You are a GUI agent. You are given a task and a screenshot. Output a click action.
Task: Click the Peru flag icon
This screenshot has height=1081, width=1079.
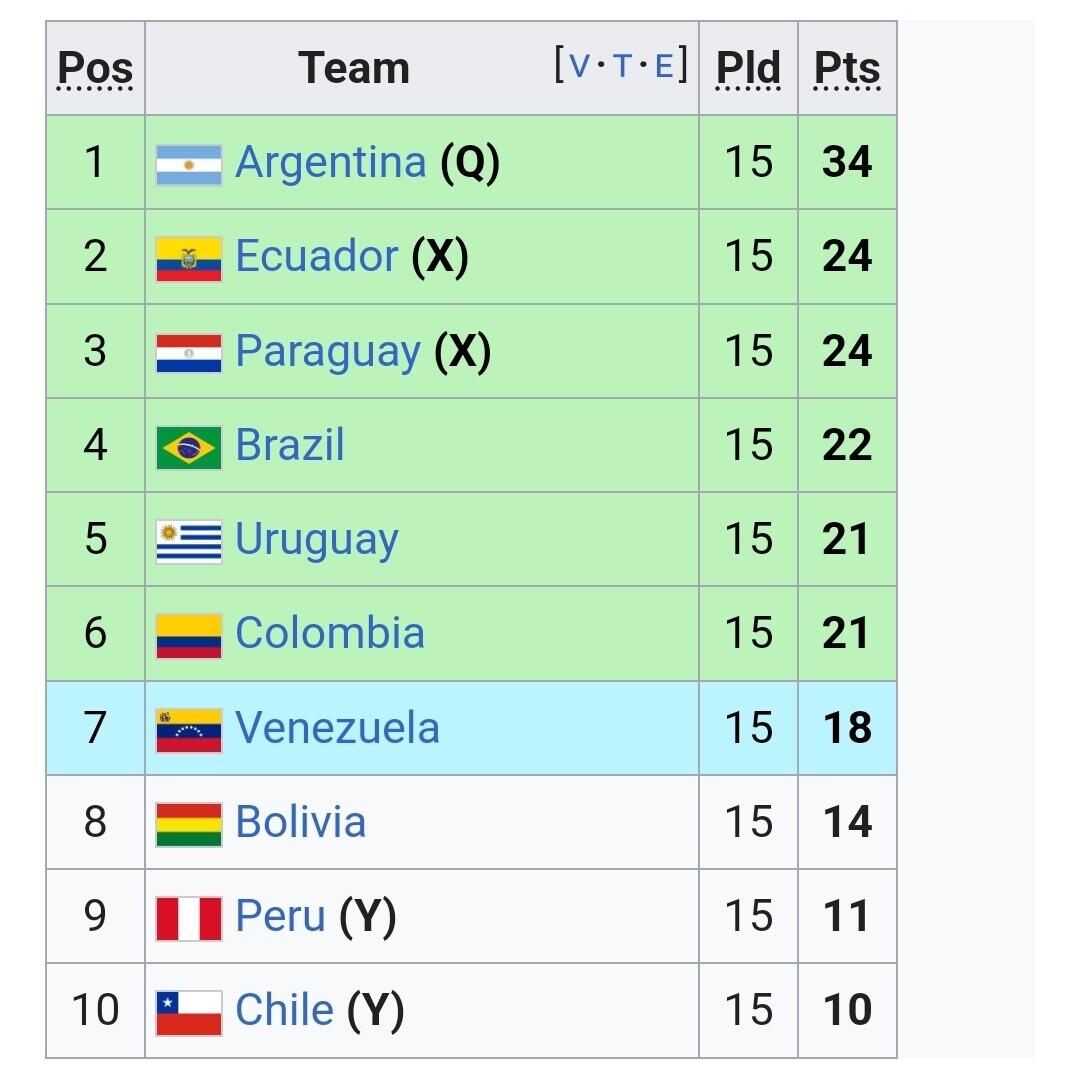tap(189, 919)
